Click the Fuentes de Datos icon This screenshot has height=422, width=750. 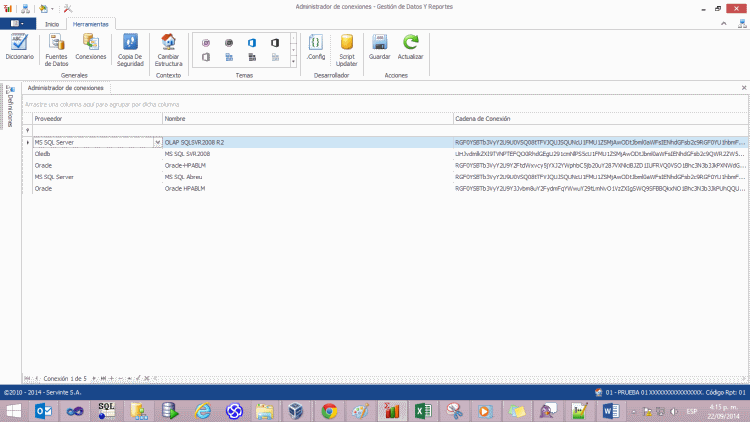tap(57, 47)
